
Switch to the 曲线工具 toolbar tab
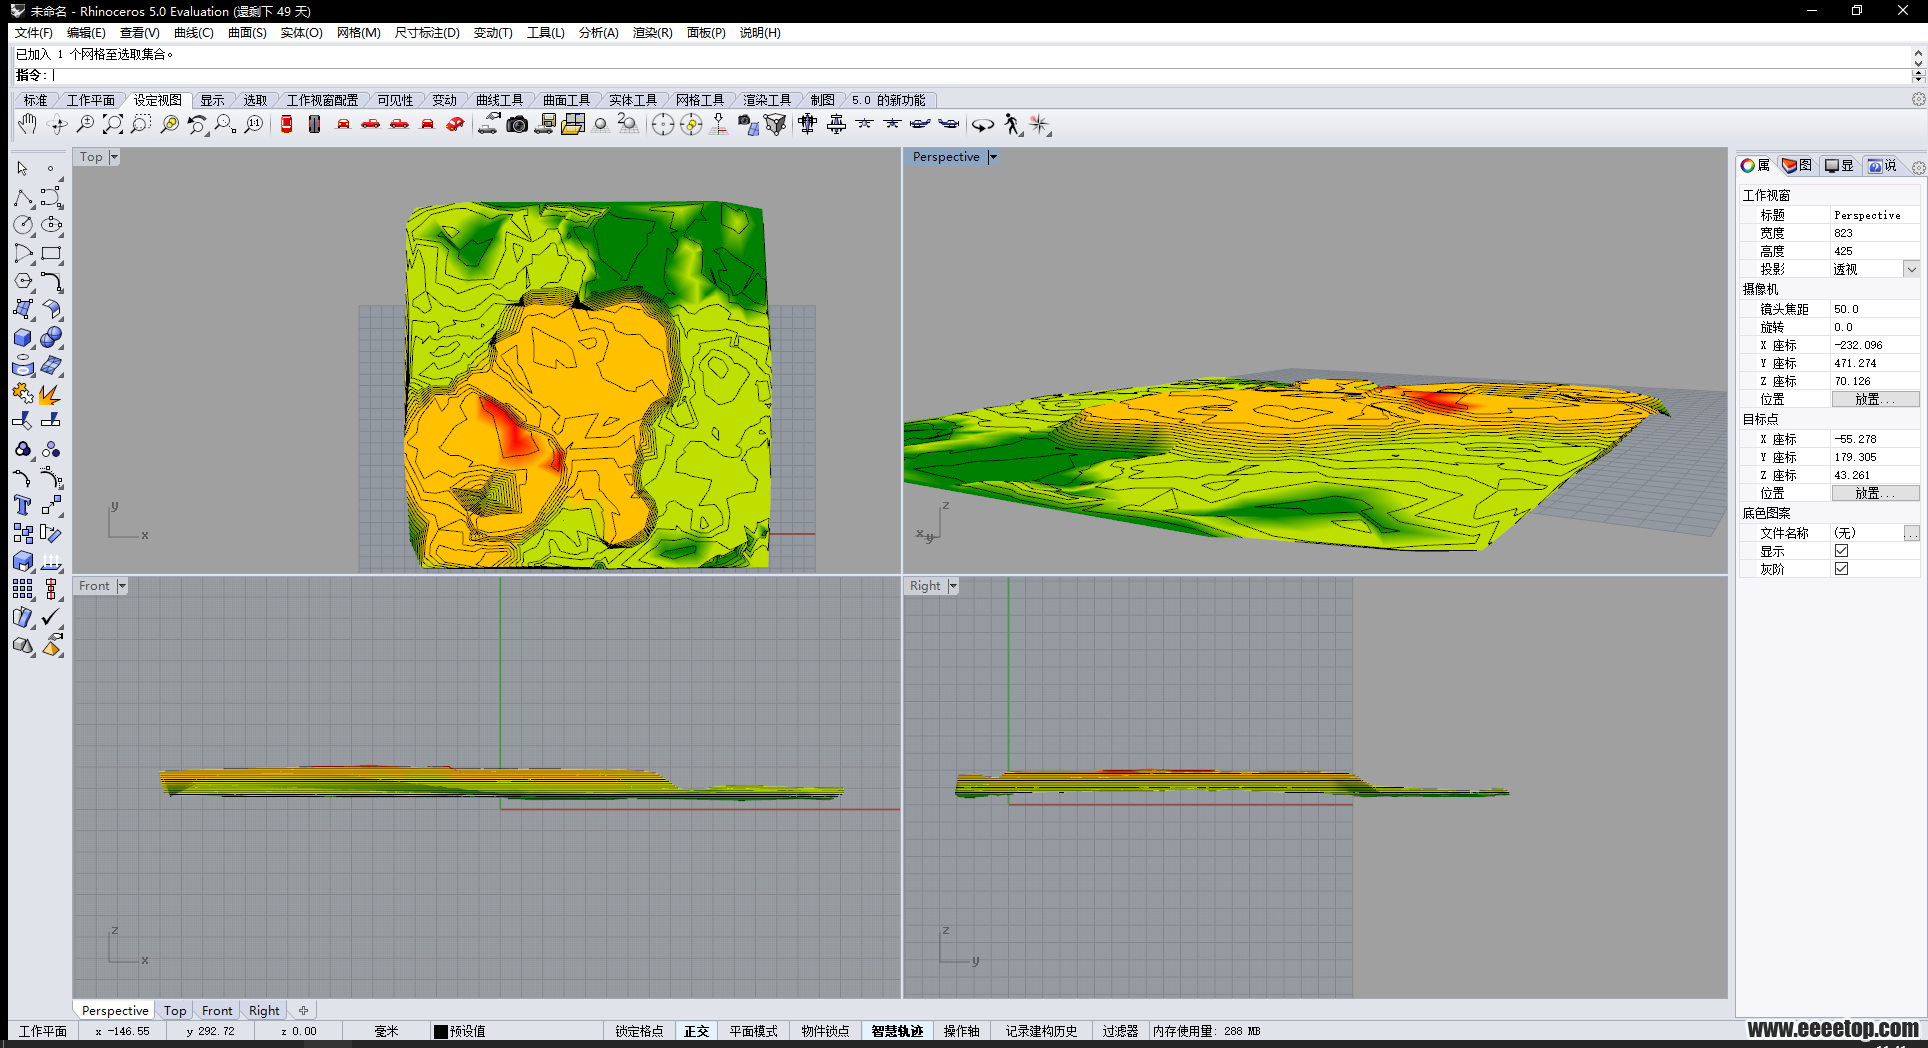(499, 100)
